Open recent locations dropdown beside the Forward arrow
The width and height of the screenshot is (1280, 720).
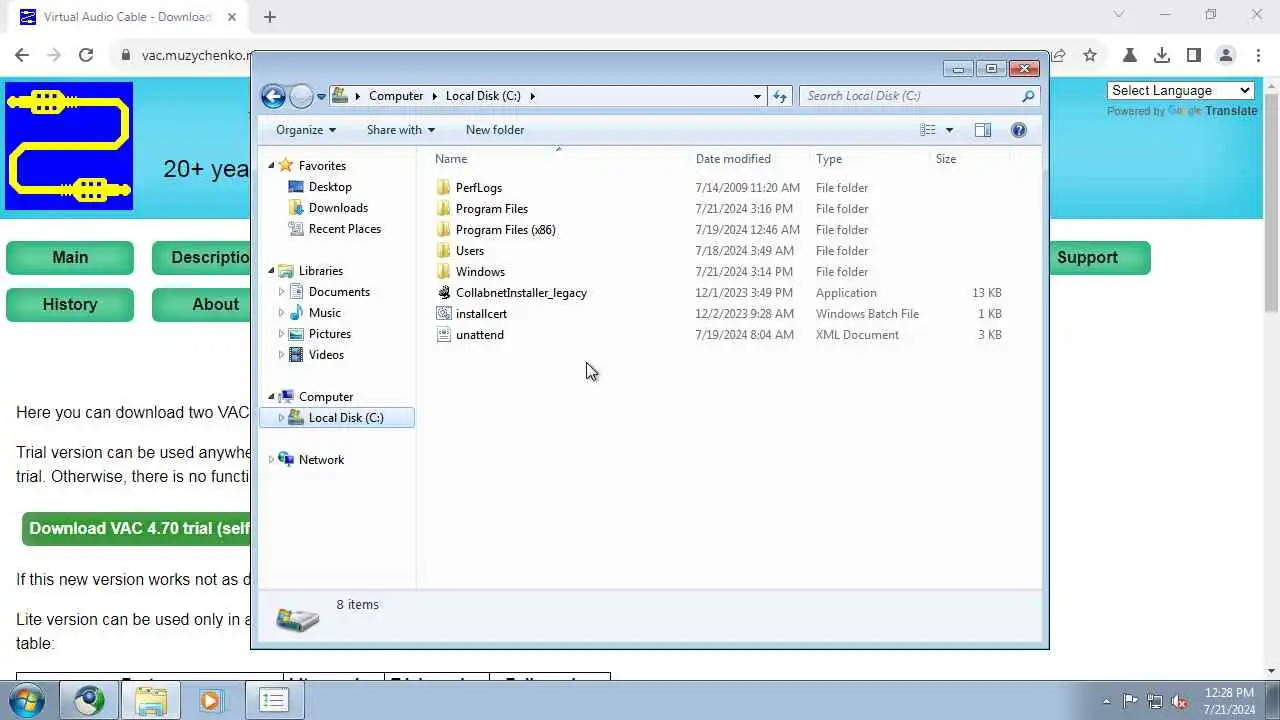(321, 96)
